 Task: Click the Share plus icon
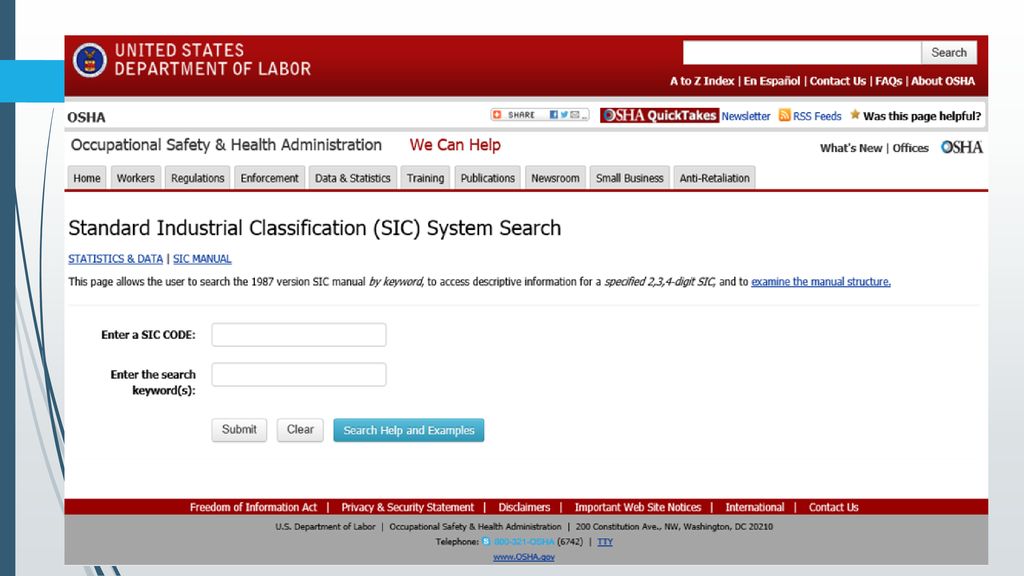[x=497, y=115]
